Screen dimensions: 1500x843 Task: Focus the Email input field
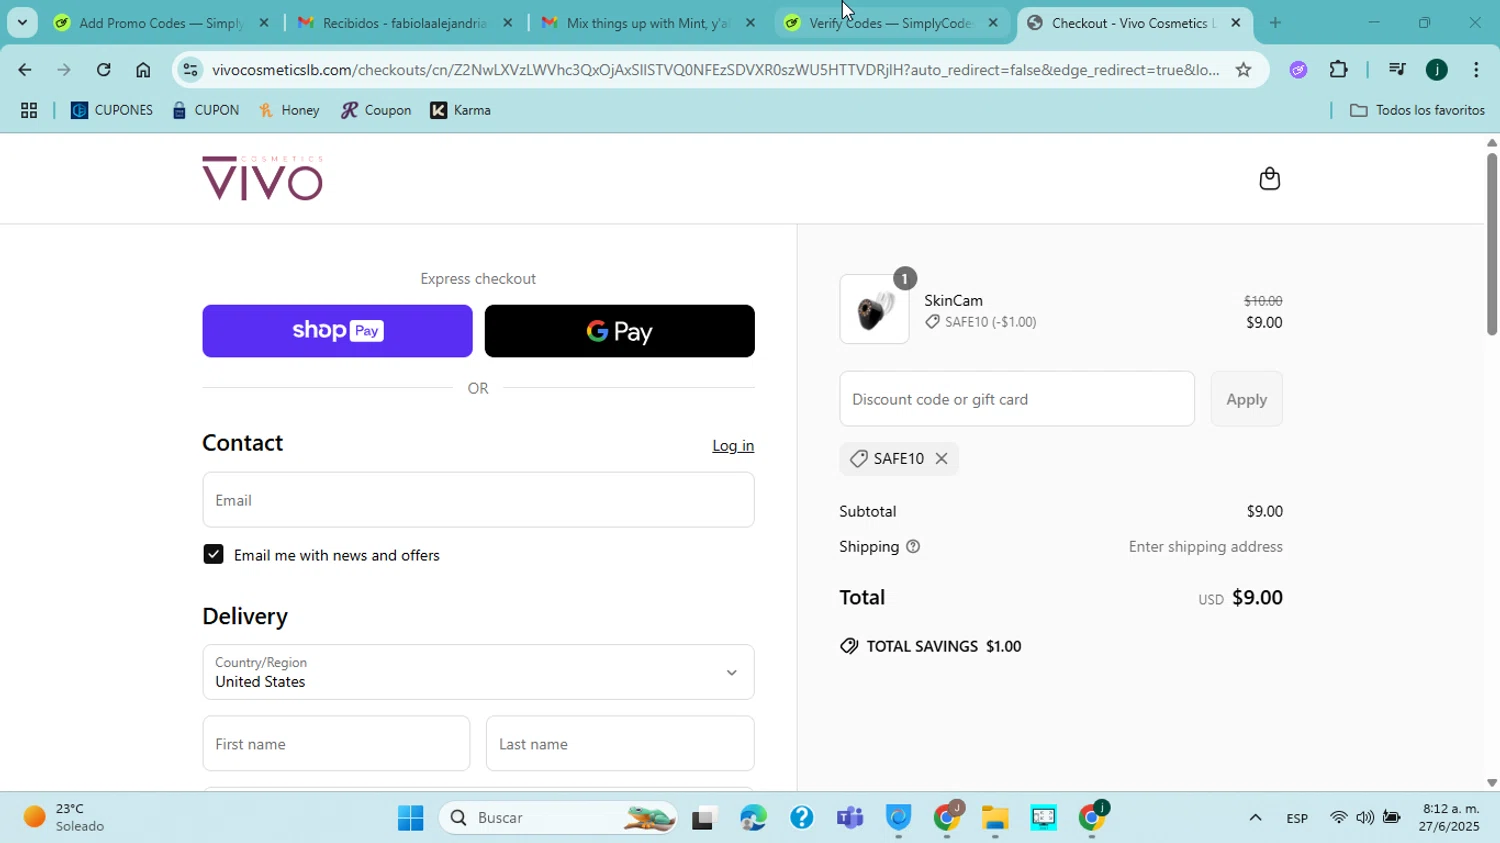pos(478,500)
